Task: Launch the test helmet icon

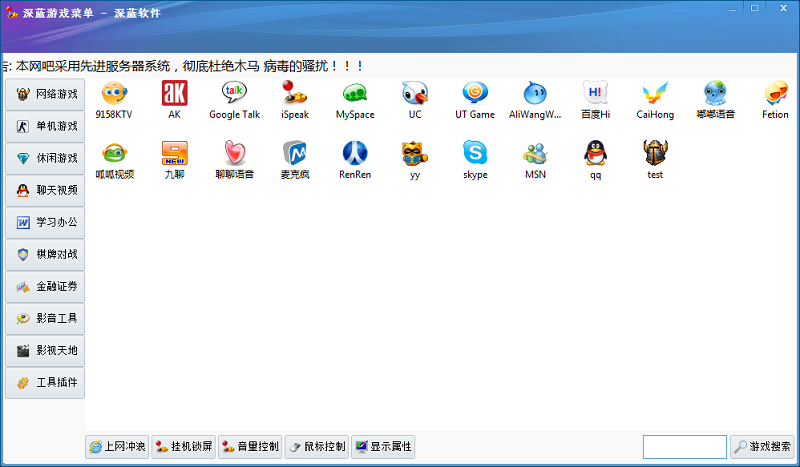Action: (x=655, y=154)
